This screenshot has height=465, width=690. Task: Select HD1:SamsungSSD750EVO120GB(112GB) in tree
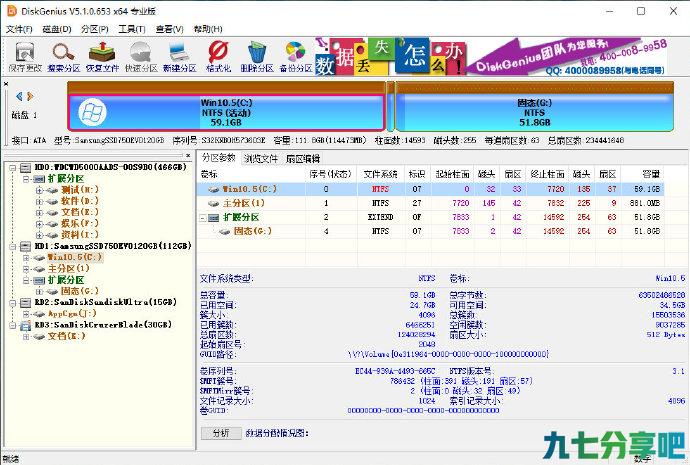point(113,246)
